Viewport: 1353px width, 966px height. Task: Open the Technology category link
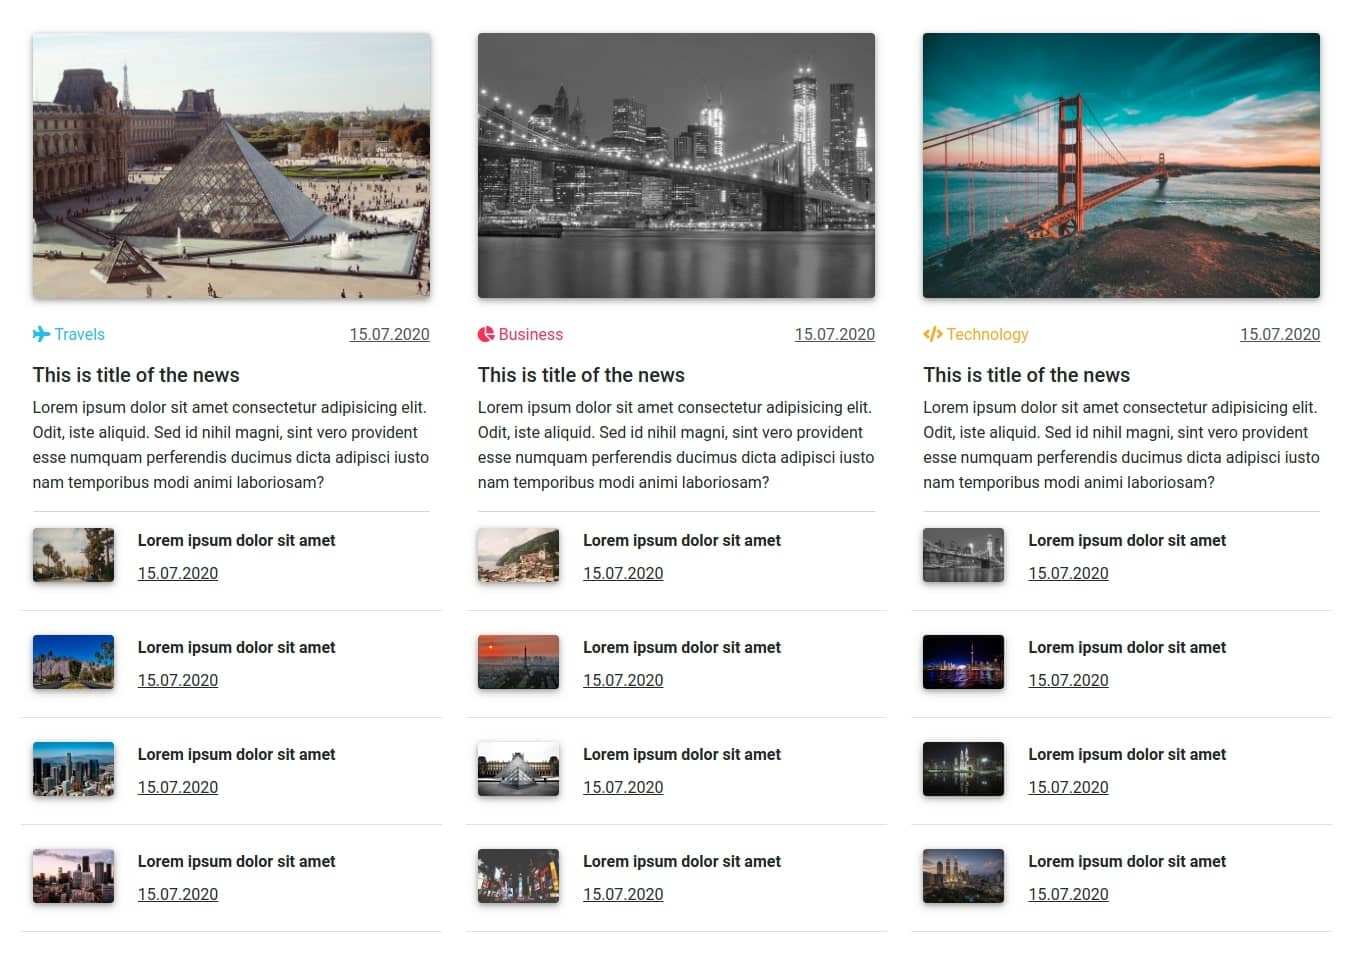click(986, 334)
